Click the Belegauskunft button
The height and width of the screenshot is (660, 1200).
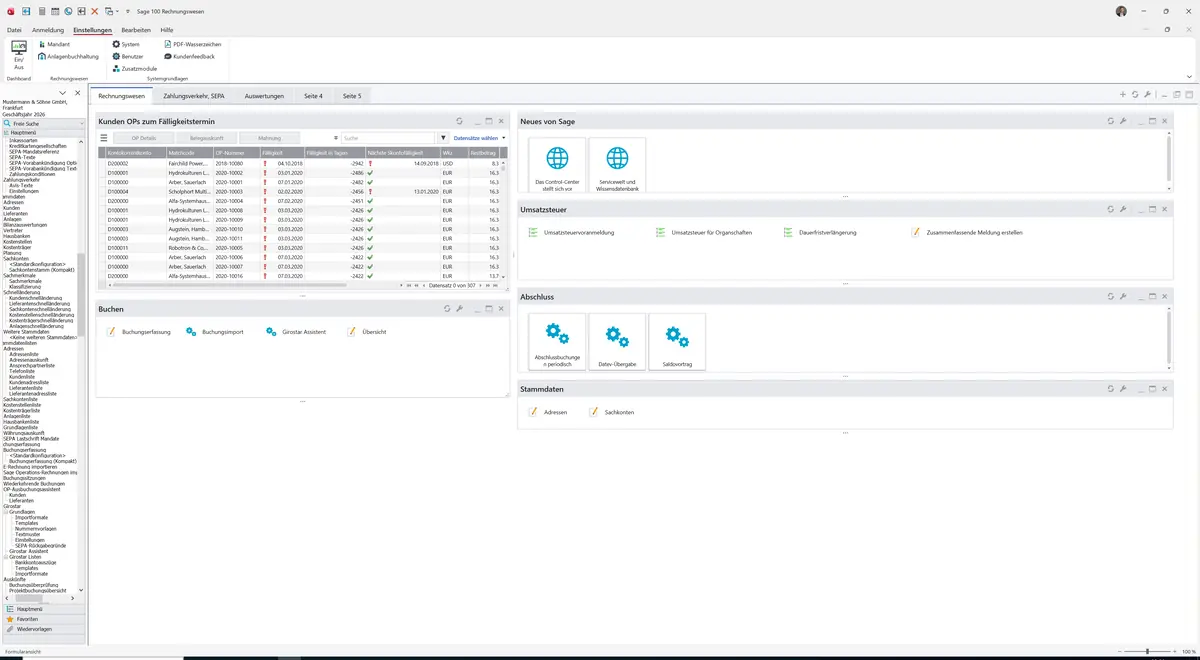click(207, 138)
